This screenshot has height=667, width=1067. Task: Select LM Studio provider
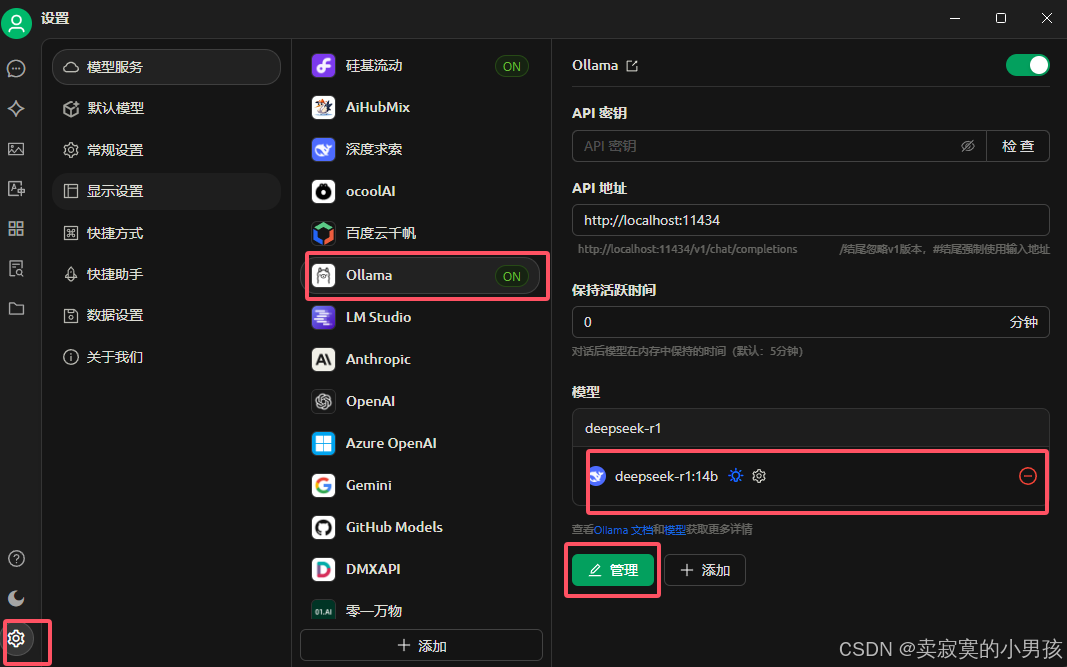[421, 317]
